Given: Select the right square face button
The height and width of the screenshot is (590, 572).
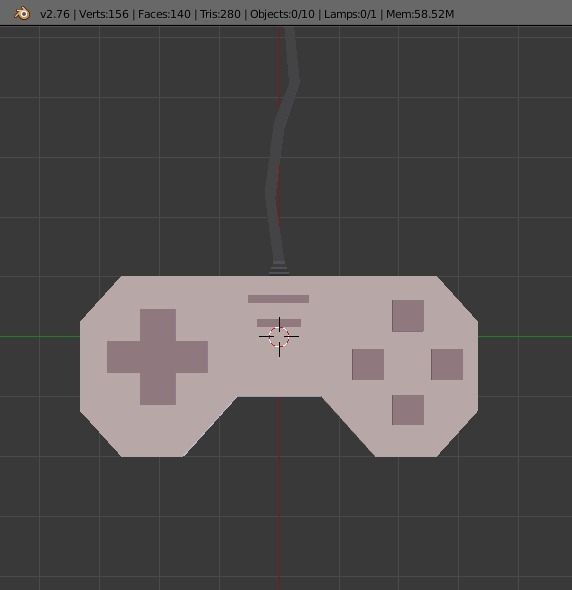Looking at the screenshot, I should coord(447,364).
